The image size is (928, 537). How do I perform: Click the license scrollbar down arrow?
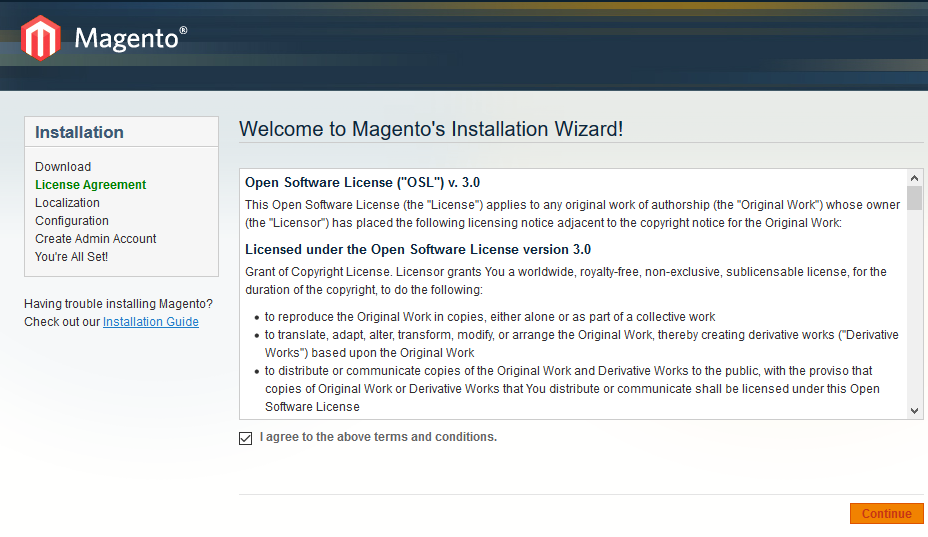[914, 410]
